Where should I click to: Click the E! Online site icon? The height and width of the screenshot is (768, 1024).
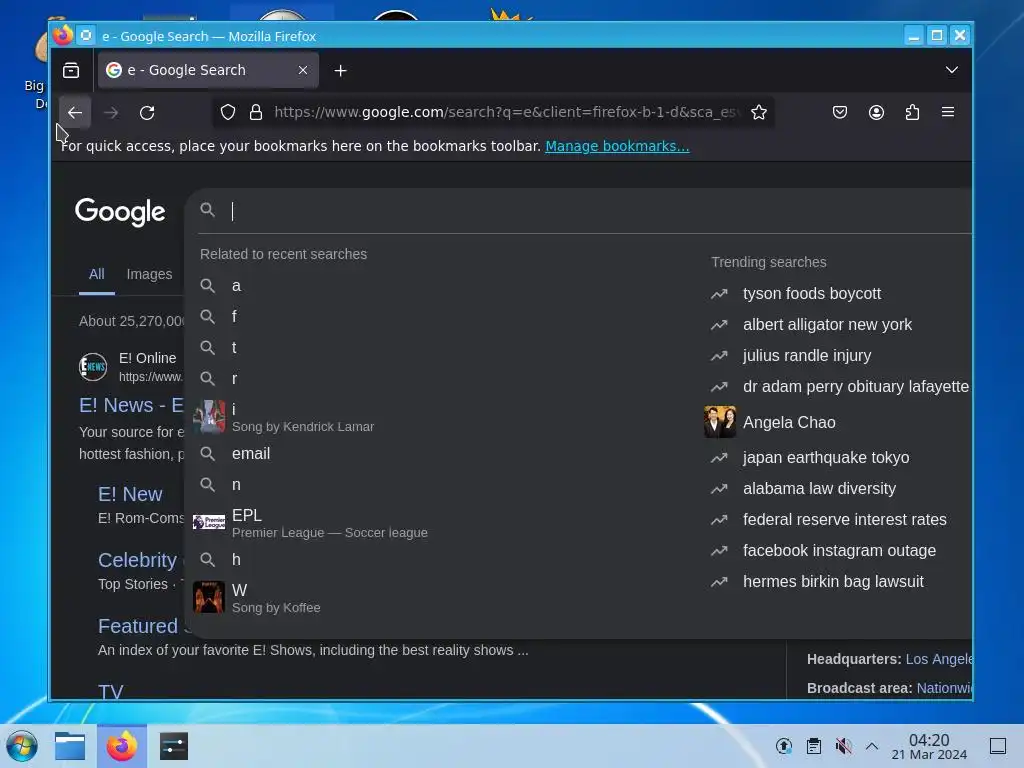(x=93, y=366)
